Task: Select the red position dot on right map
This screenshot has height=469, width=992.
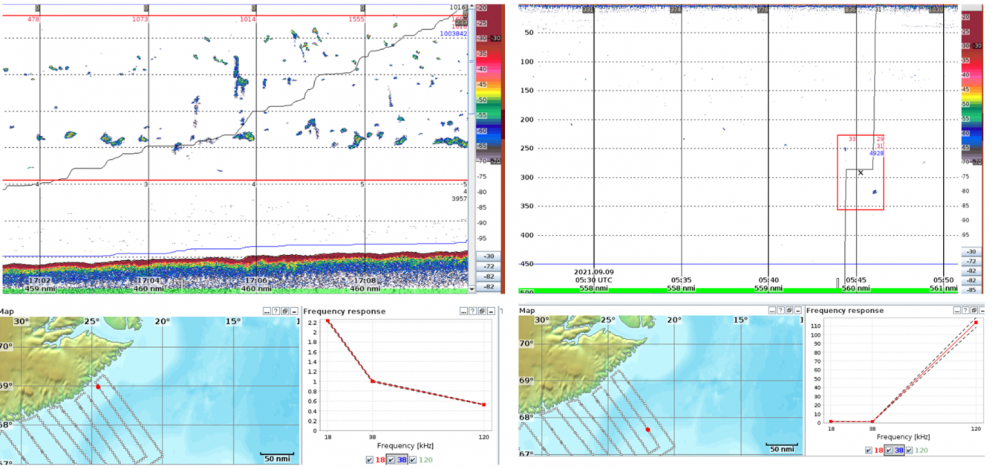Action: (x=648, y=429)
